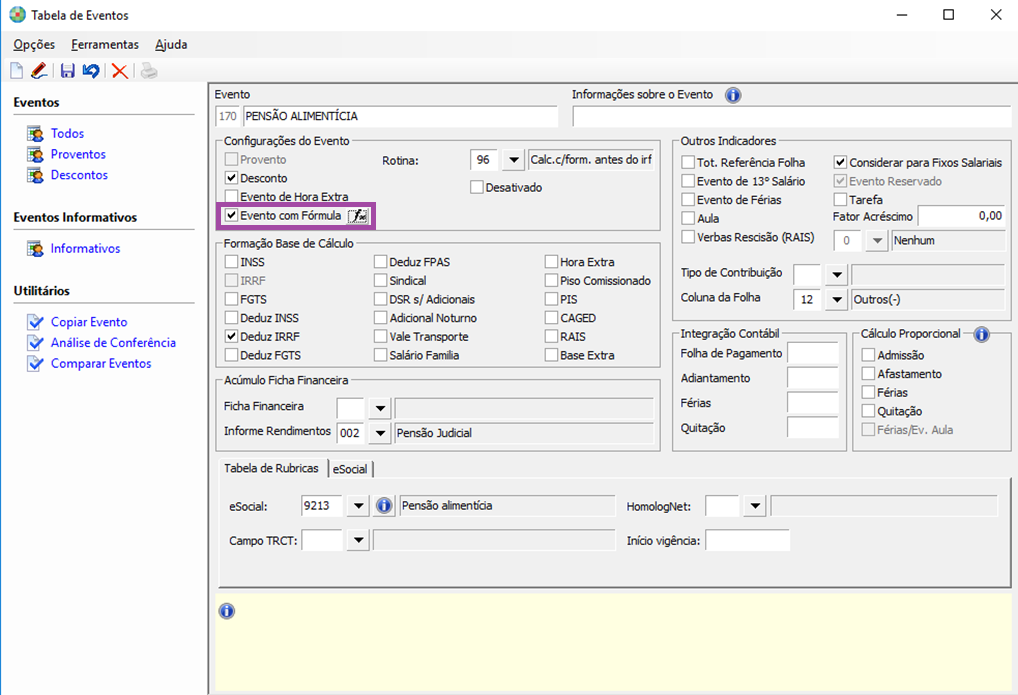Open the Comparar Eventos link
This screenshot has width=1018, height=695.
point(101,363)
